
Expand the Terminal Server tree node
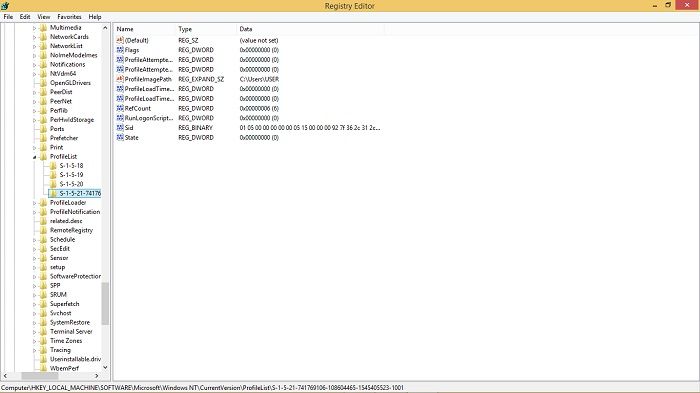point(34,332)
